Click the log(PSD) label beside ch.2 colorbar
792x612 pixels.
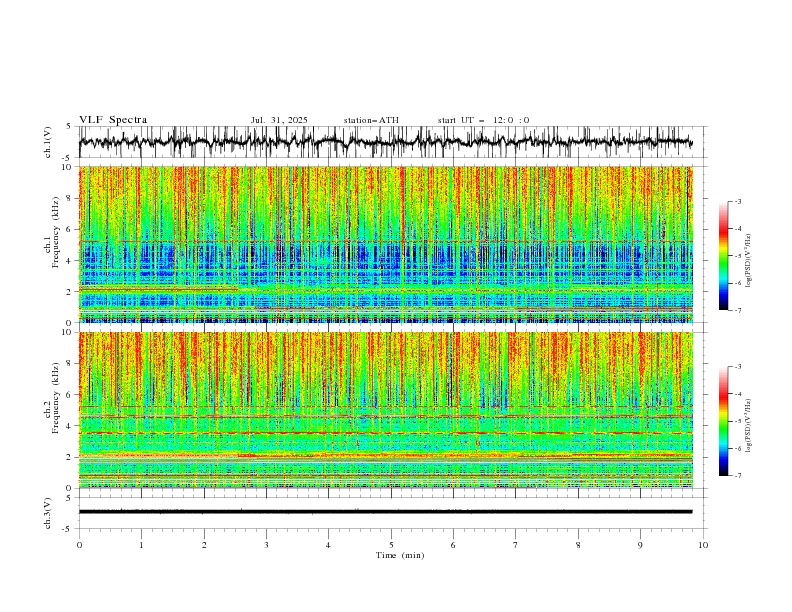pyautogui.click(x=749, y=425)
